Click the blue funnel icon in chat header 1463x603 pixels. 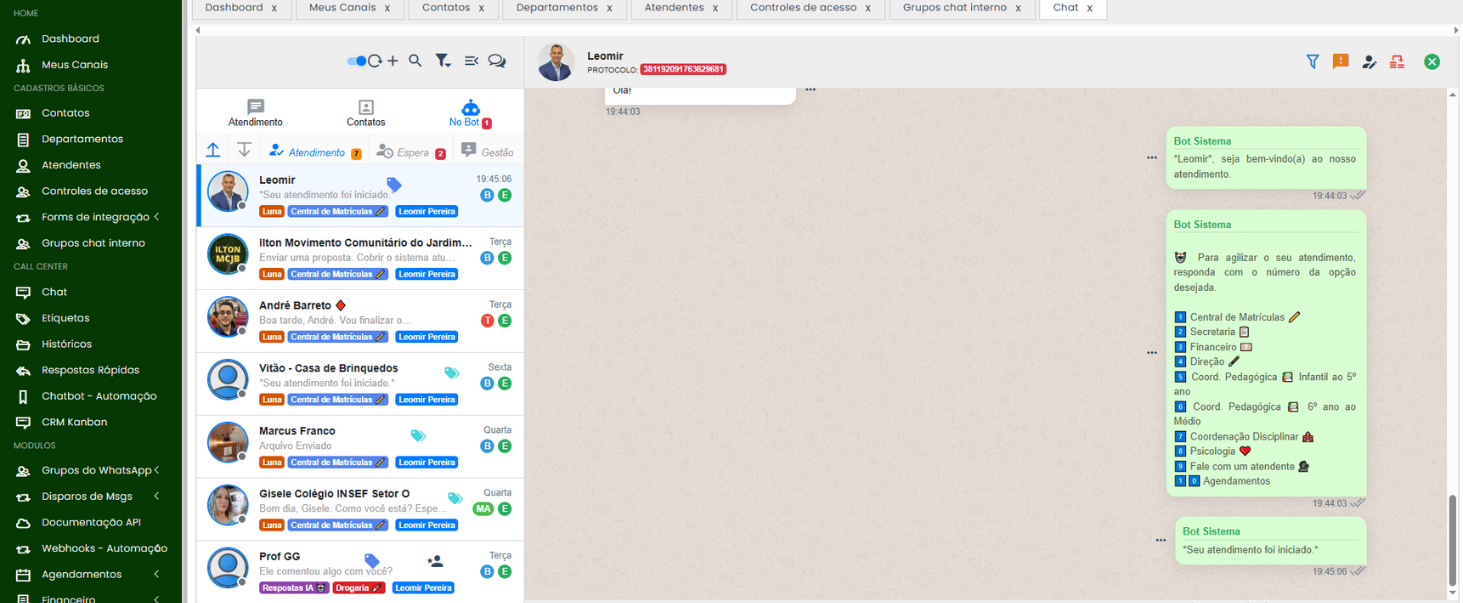coord(1312,62)
